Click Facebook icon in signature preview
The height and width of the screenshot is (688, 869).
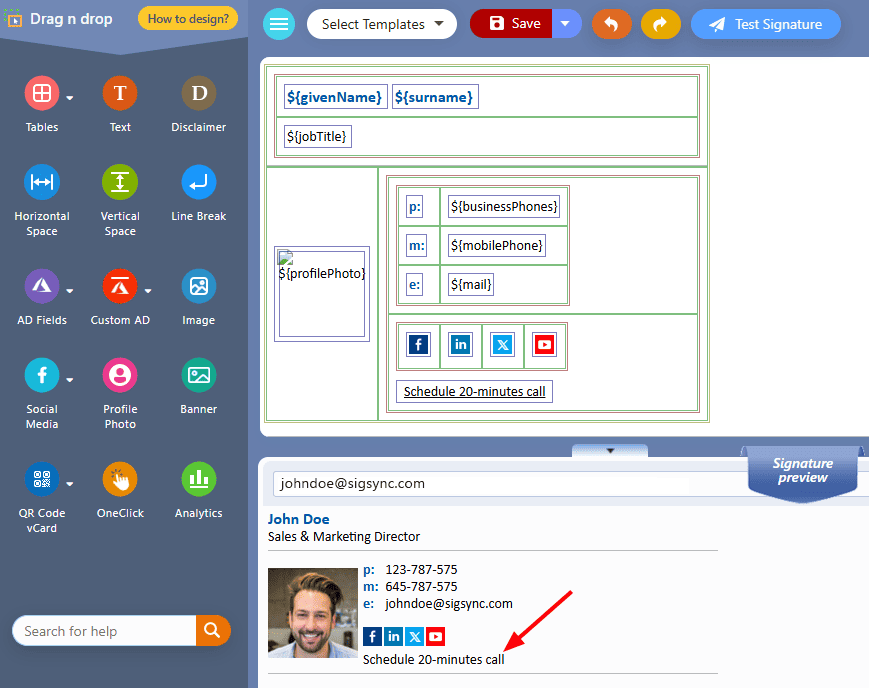(x=372, y=636)
